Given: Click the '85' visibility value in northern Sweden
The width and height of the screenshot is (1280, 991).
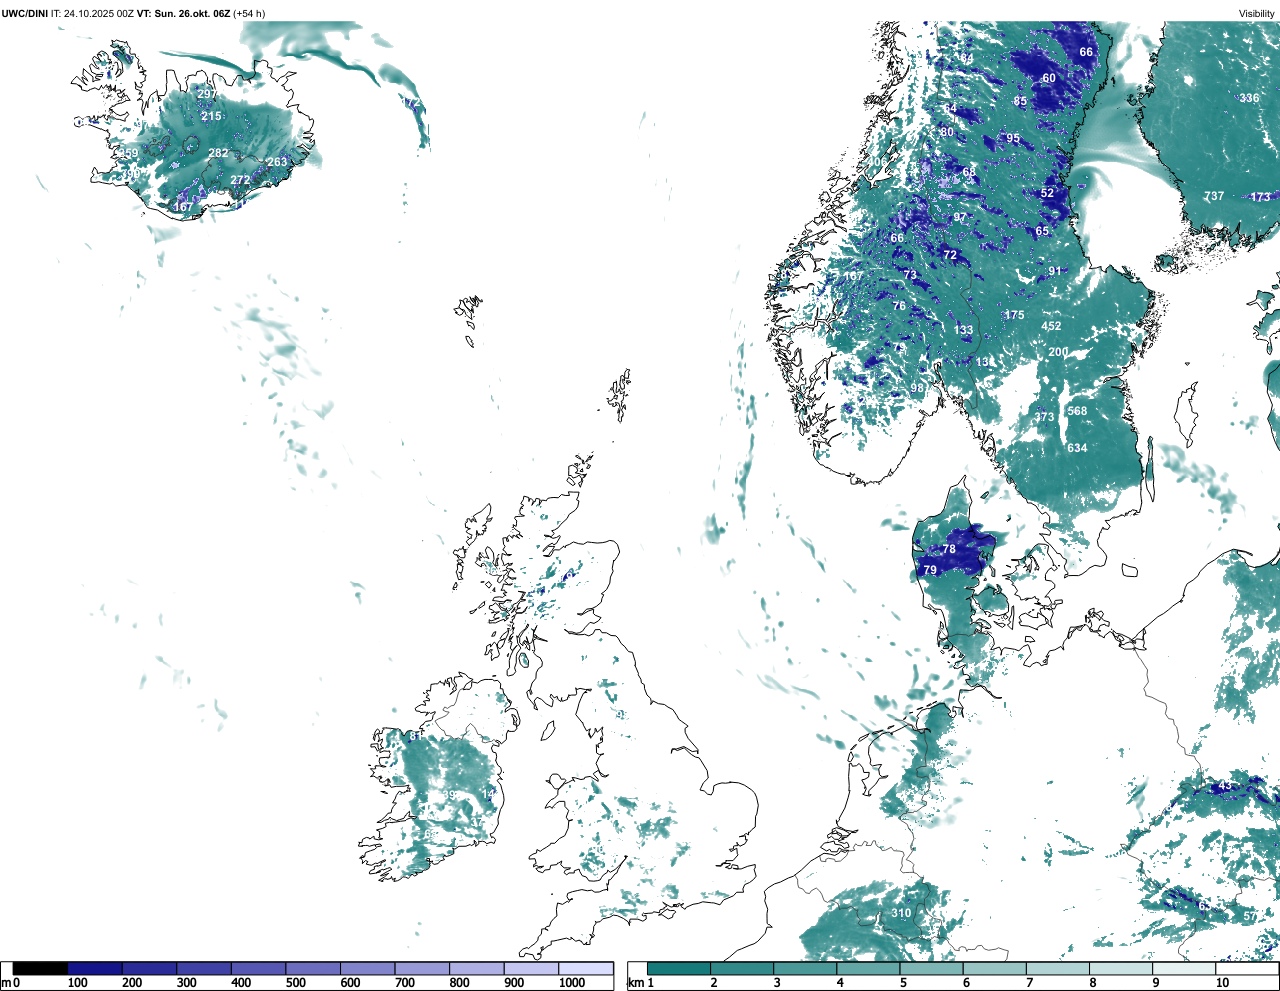Looking at the screenshot, I should (1020, 101).
